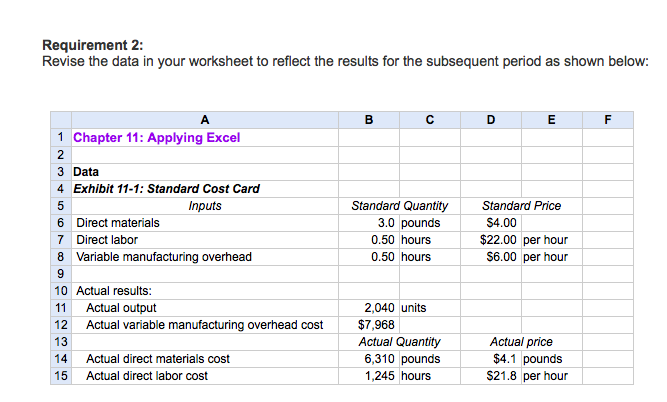Select the $7,968 overhead cost cell
The height and width of the screenshot is (402, 667).
pyautogui.click(x=369, y=325)
